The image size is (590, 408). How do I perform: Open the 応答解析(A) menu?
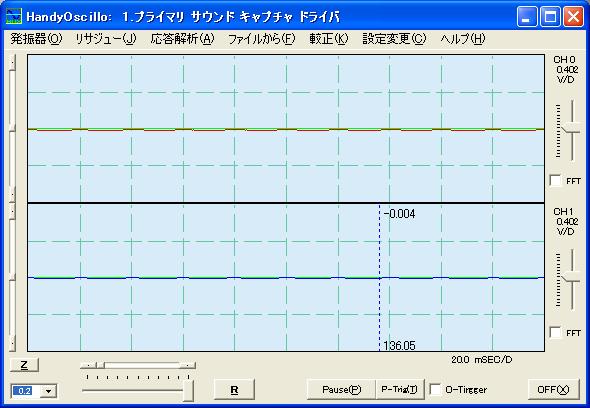(182, 39)
